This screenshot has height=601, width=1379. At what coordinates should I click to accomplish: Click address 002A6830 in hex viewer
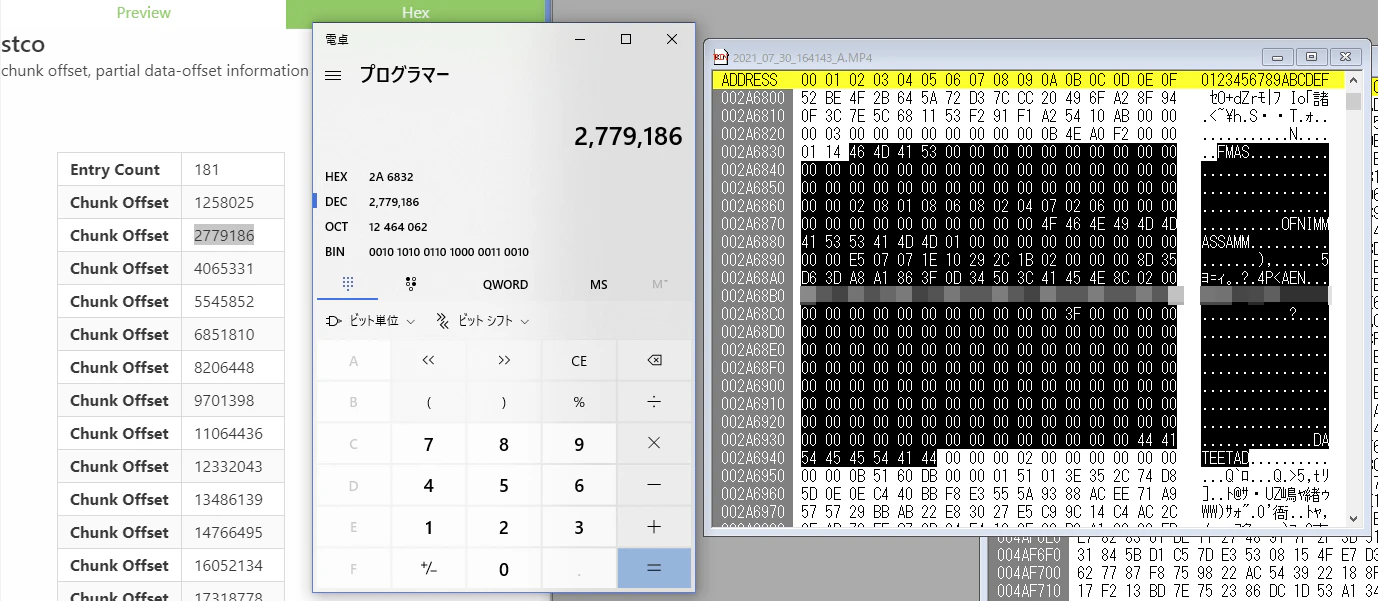(x=753, y=151)
